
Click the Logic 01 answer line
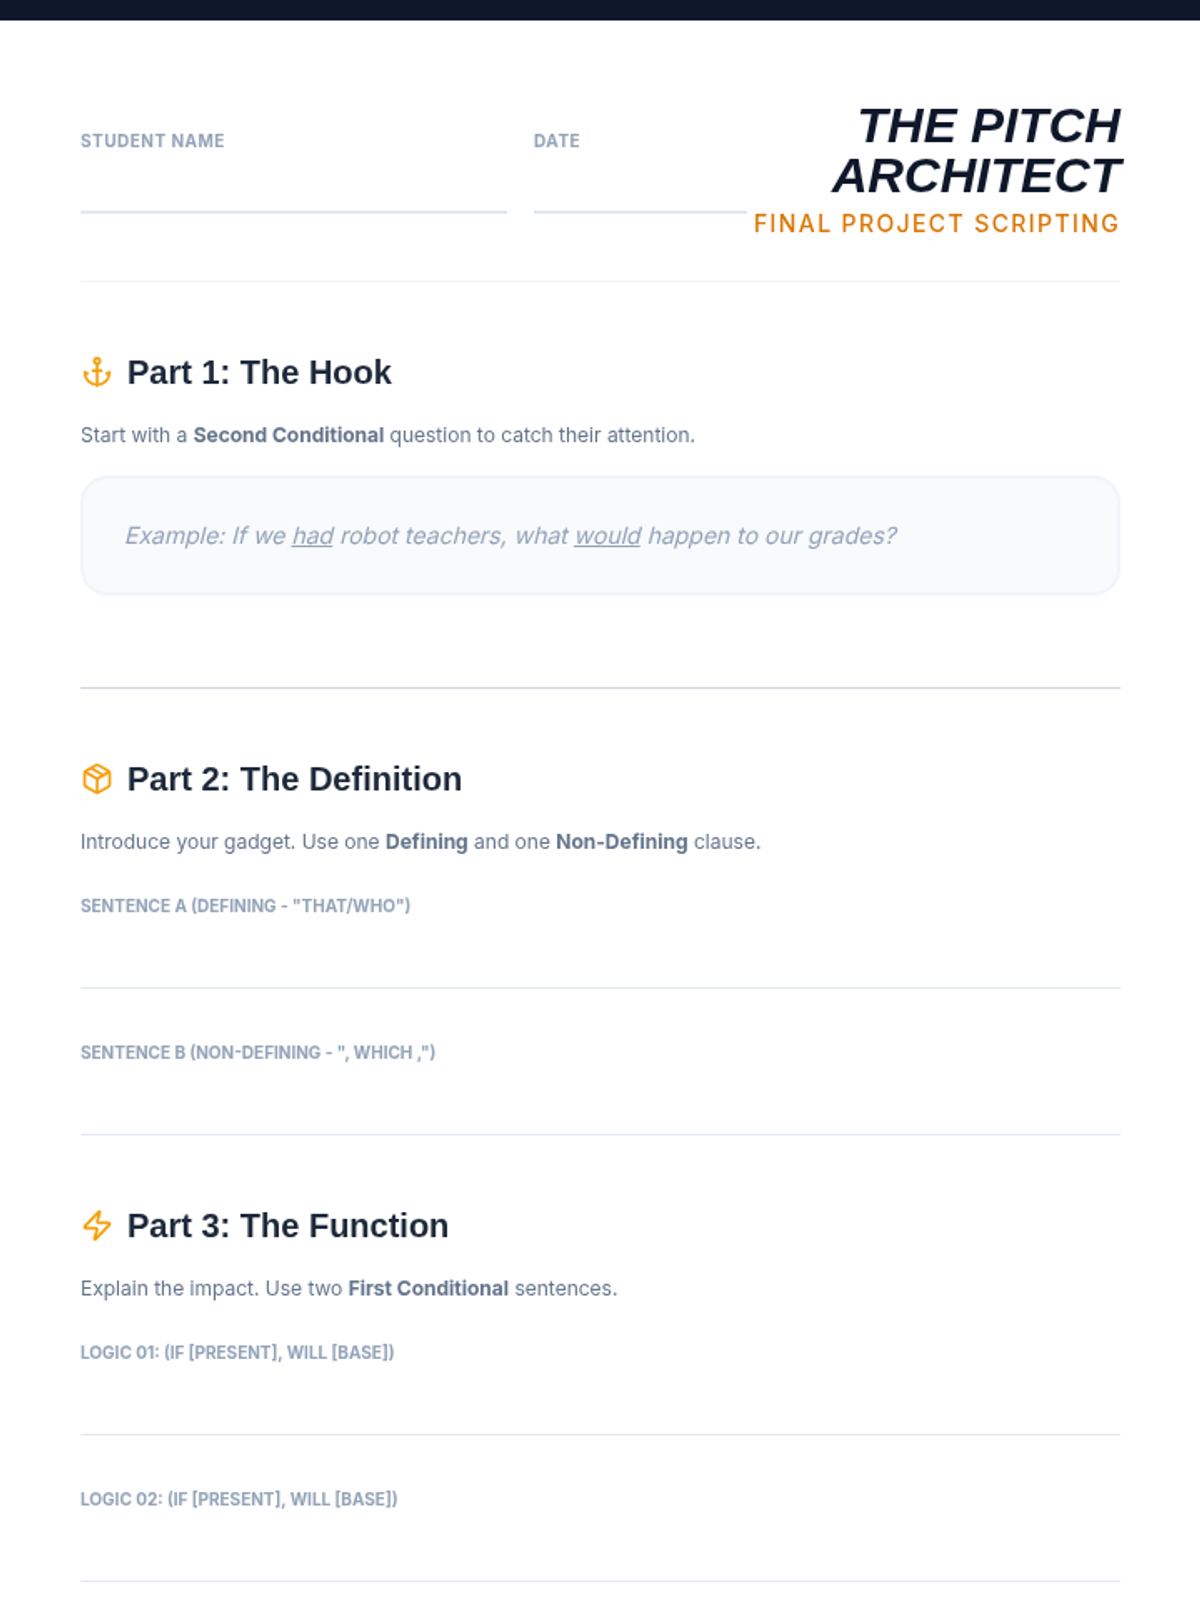600,1407
